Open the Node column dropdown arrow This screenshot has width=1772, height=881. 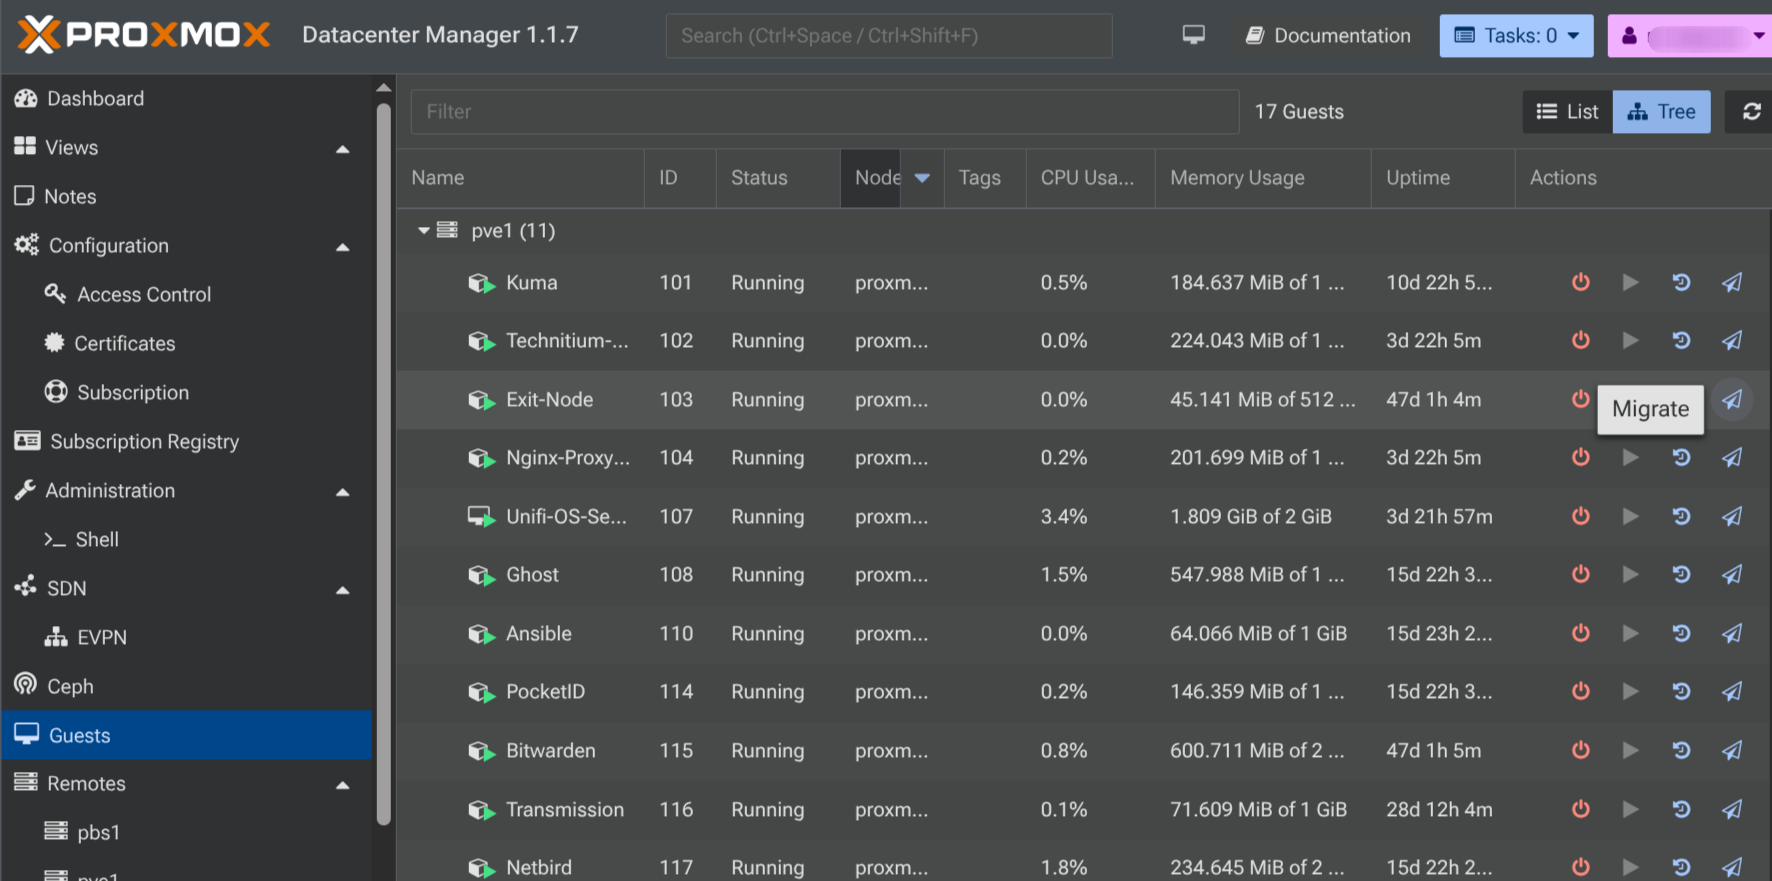922,178
